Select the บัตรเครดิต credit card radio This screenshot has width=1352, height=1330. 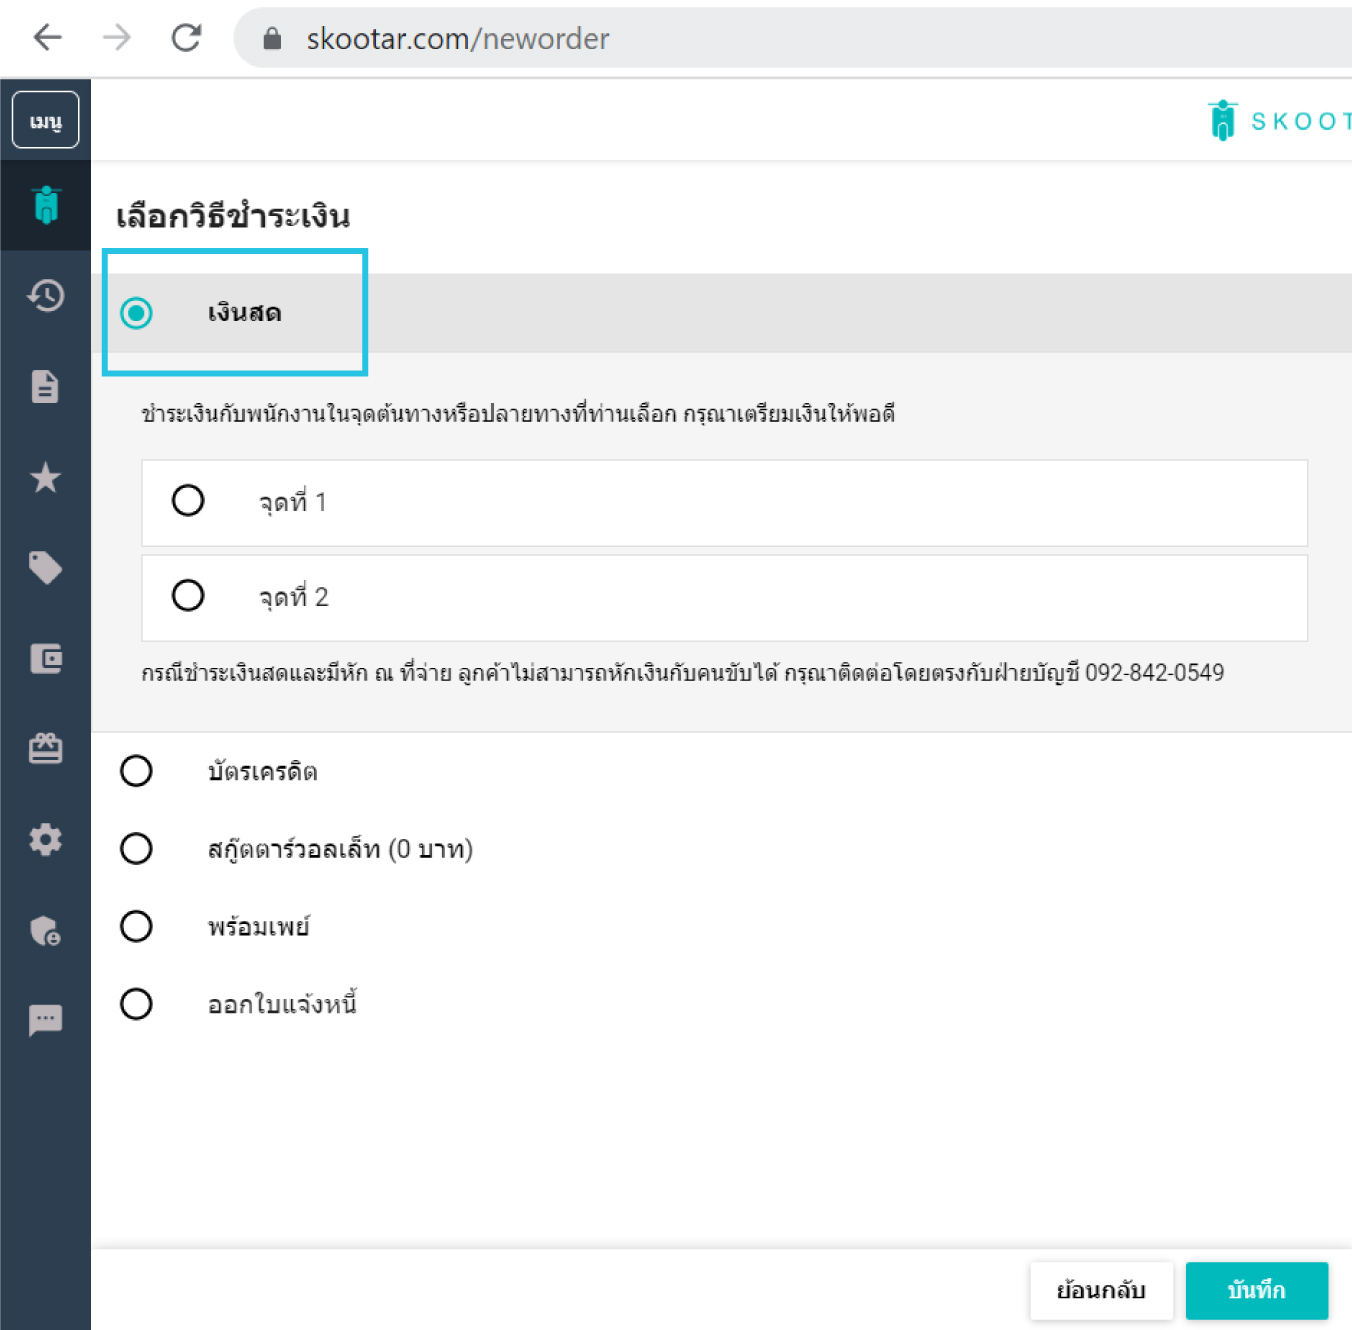tap(136, 771)
